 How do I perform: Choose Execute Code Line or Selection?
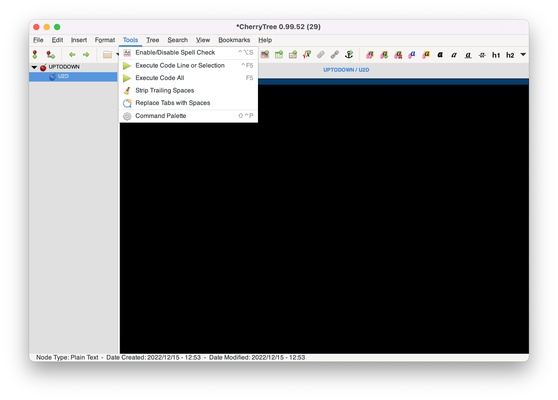pyautogui.click(x=188, y=65)
